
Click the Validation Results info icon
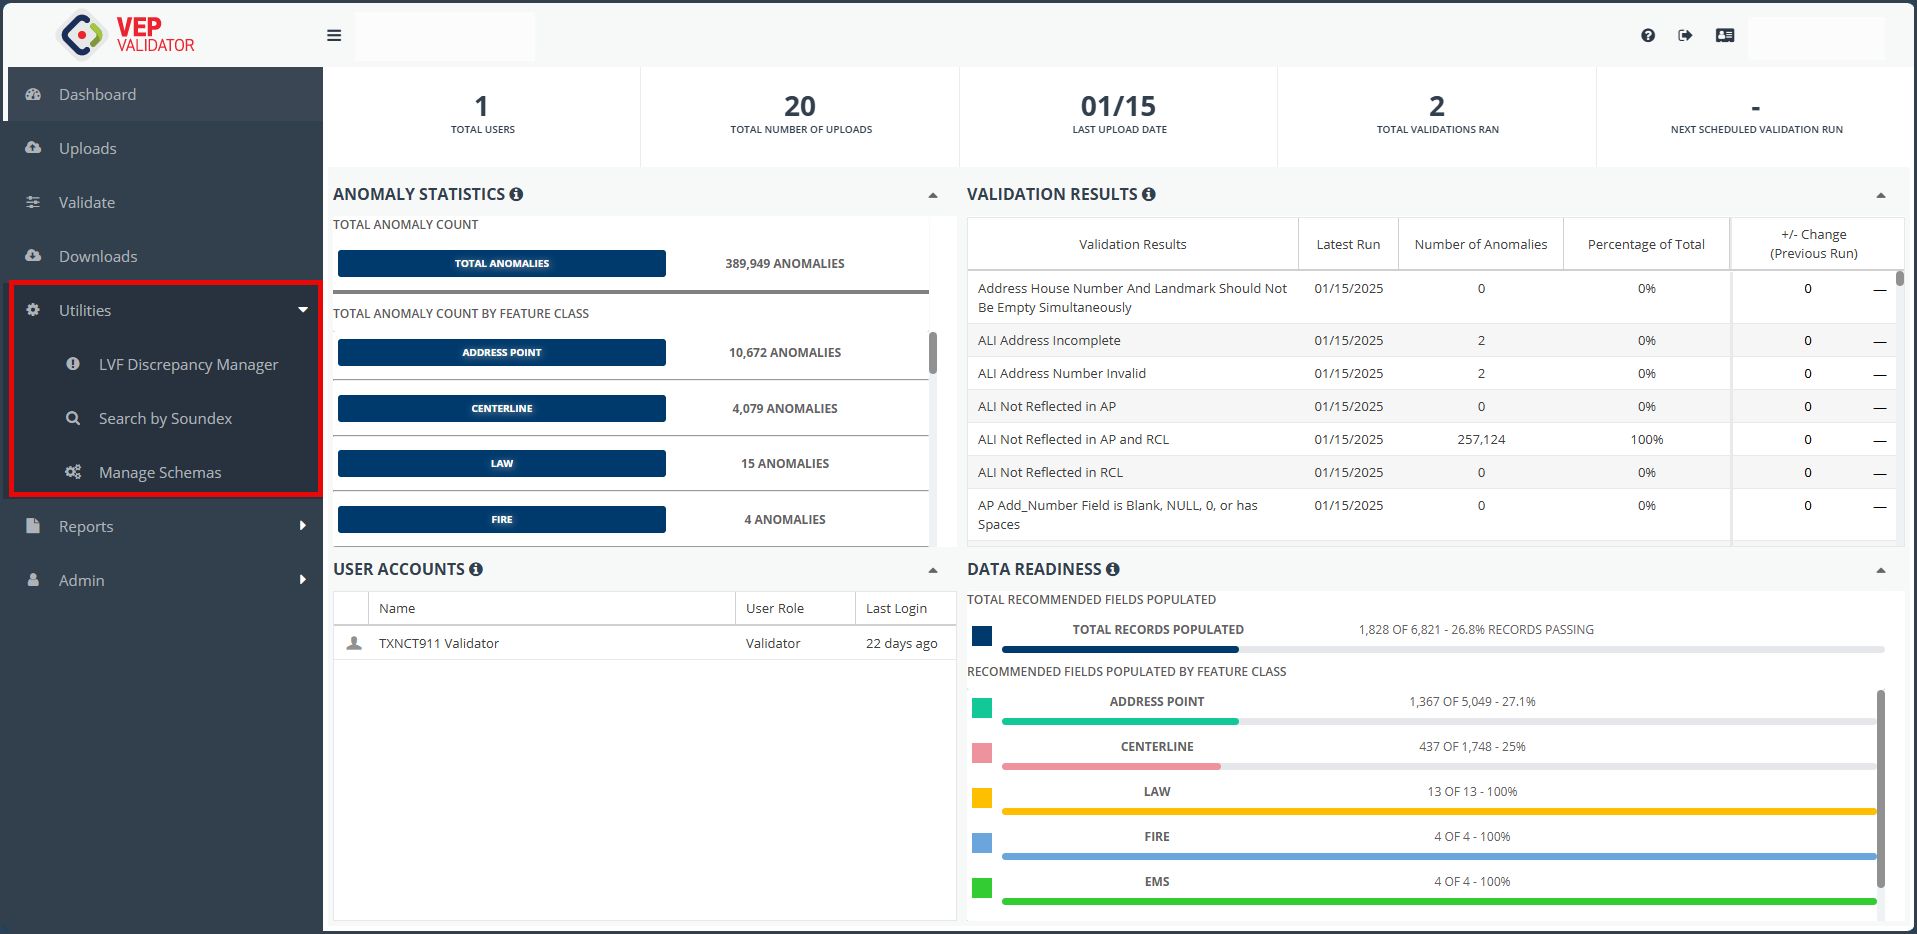pyautogui.click(x=1149, y=194)
